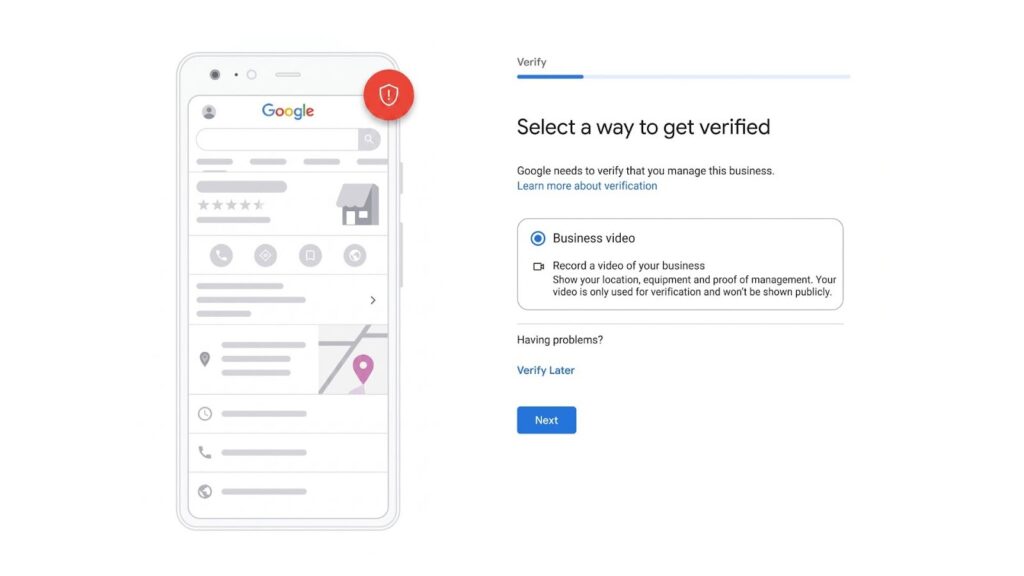The height and width of the screenshot is (576, 1024).
Task: Click the round save bookmark icon
Action: (x=310, y=255)
